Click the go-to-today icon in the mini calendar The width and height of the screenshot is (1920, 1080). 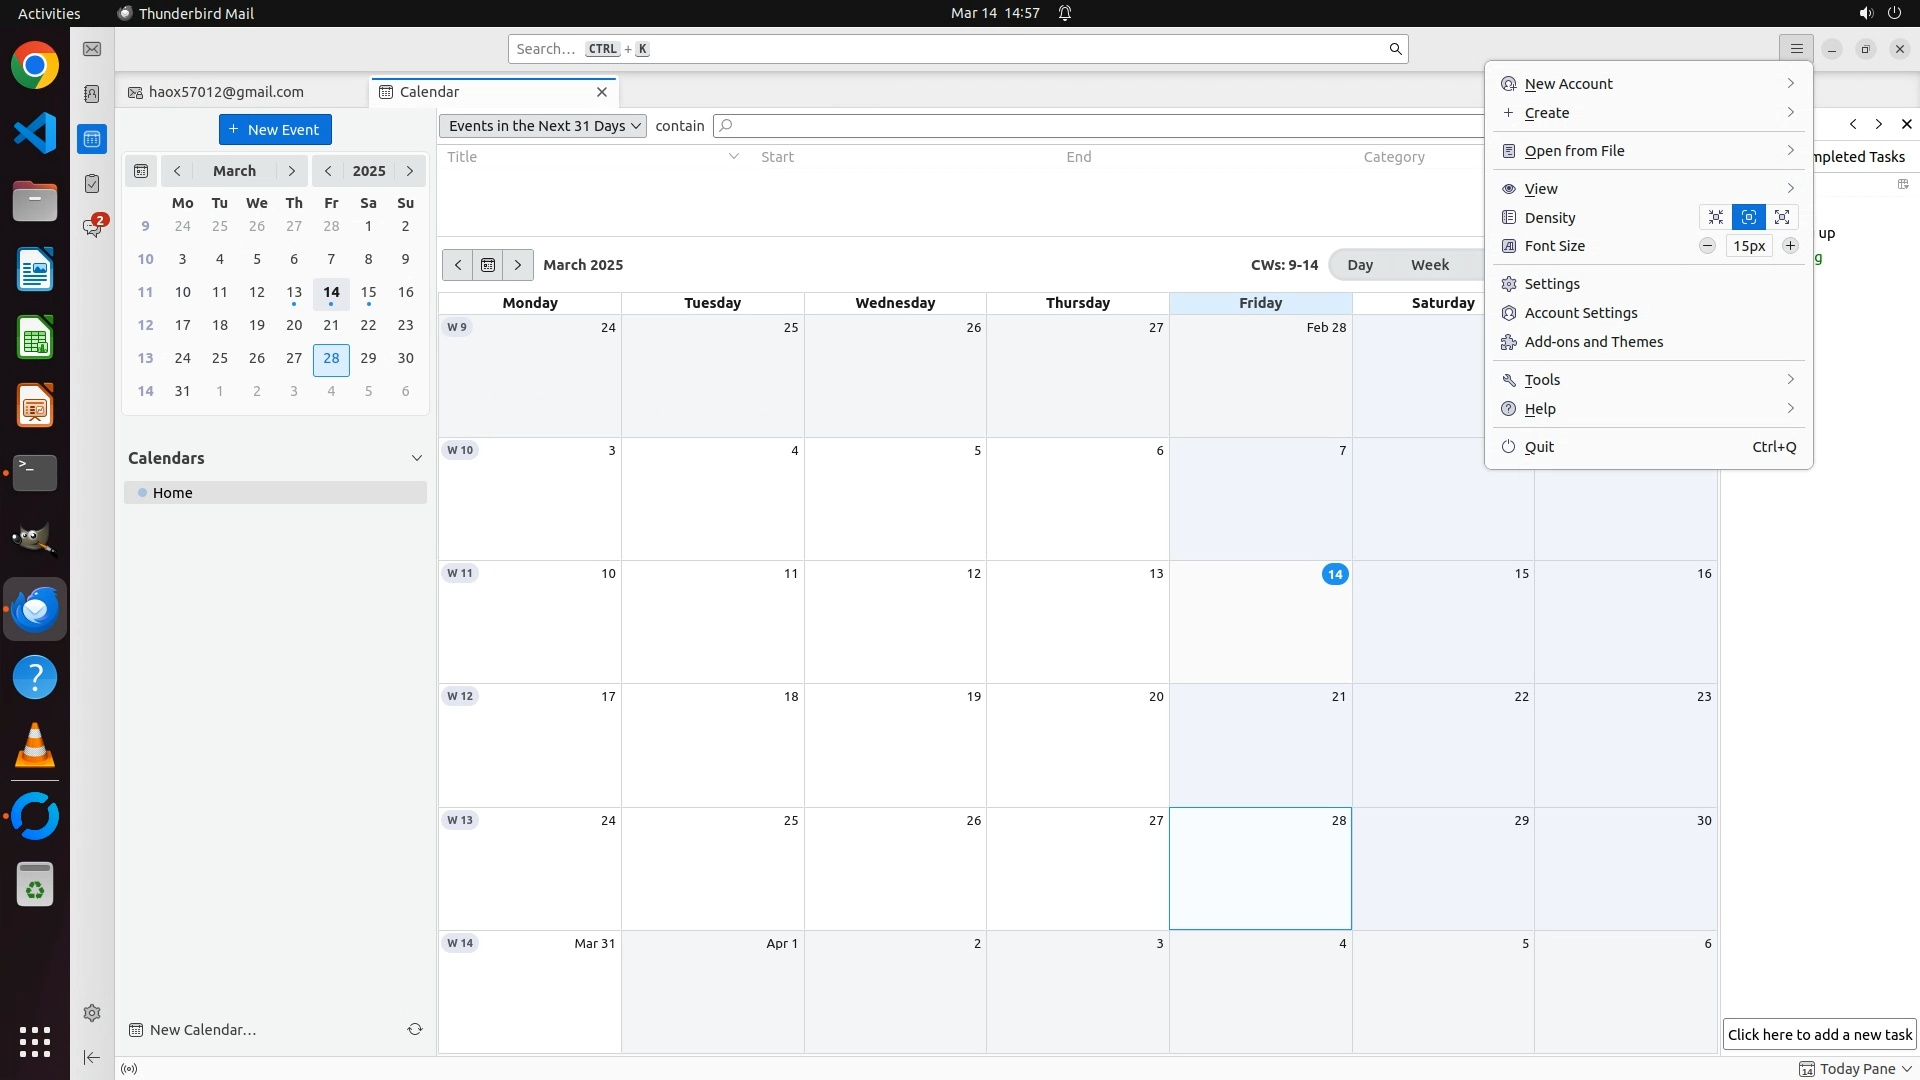[141, 171]
